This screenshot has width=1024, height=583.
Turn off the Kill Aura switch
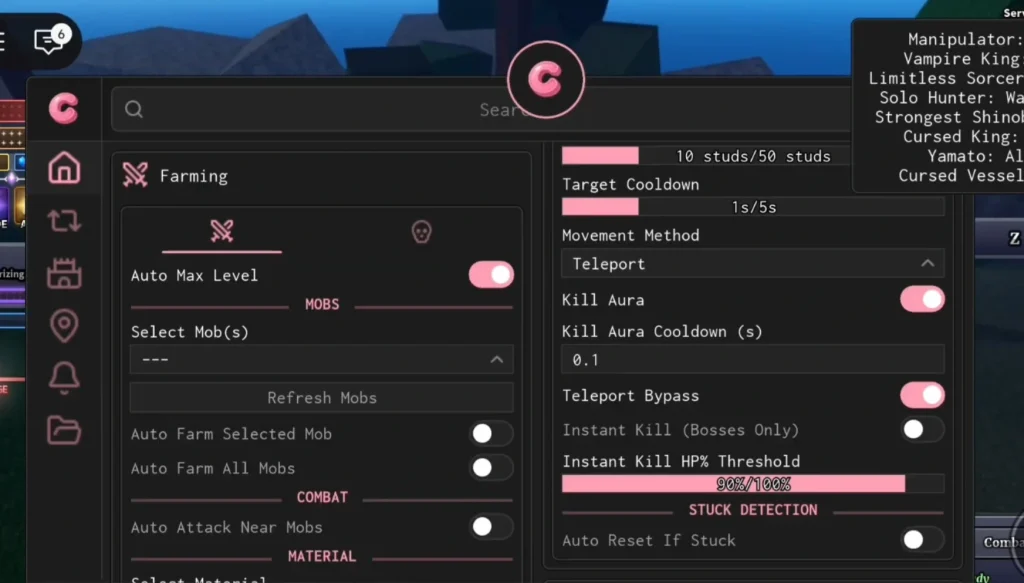coord(922,300)
